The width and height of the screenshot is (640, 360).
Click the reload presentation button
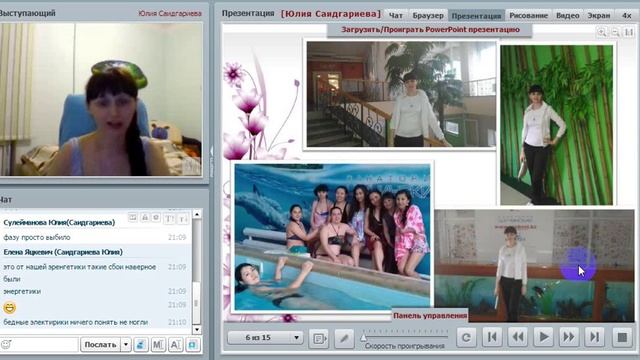pyautogui.click(x=466, y=337)
